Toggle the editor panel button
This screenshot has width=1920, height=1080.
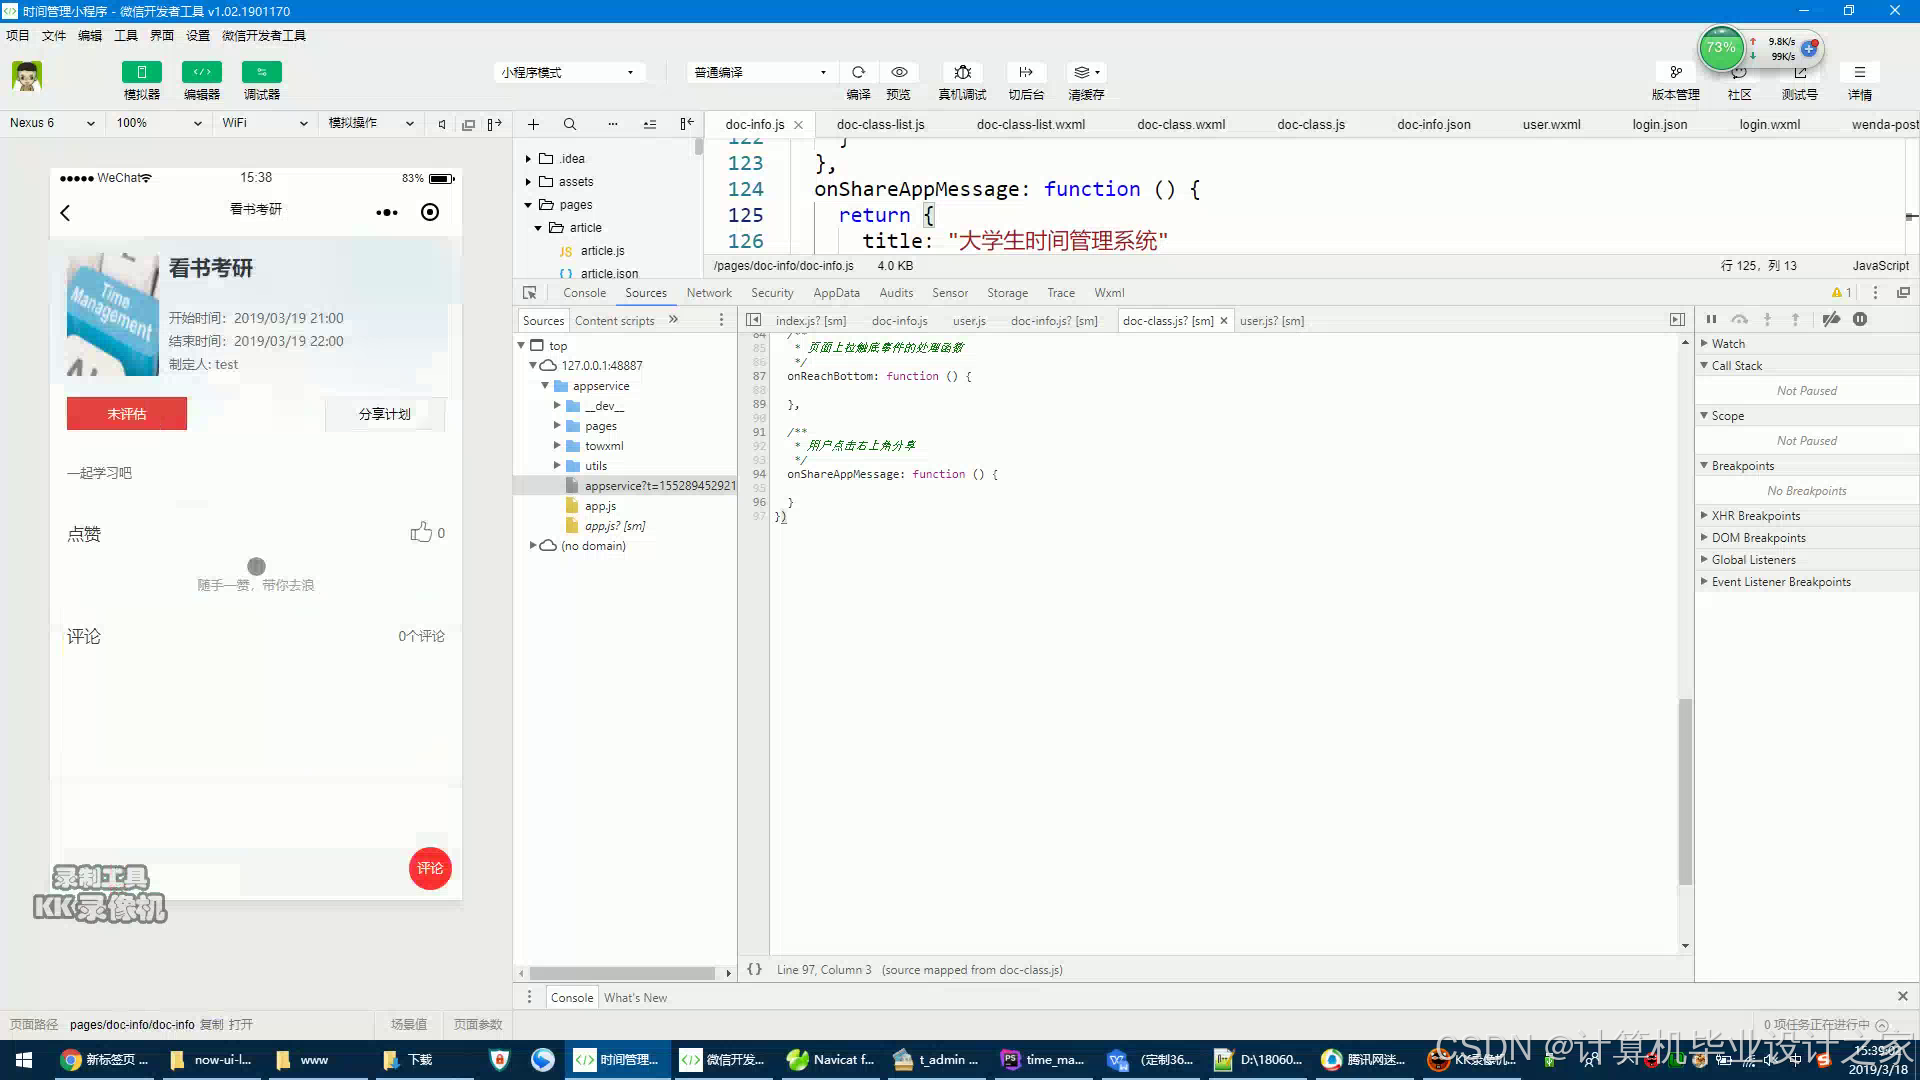tap(201, 72)
